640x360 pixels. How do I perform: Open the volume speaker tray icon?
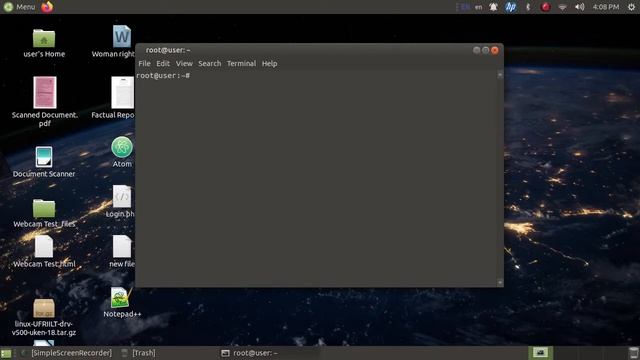[x=580, y=7]
